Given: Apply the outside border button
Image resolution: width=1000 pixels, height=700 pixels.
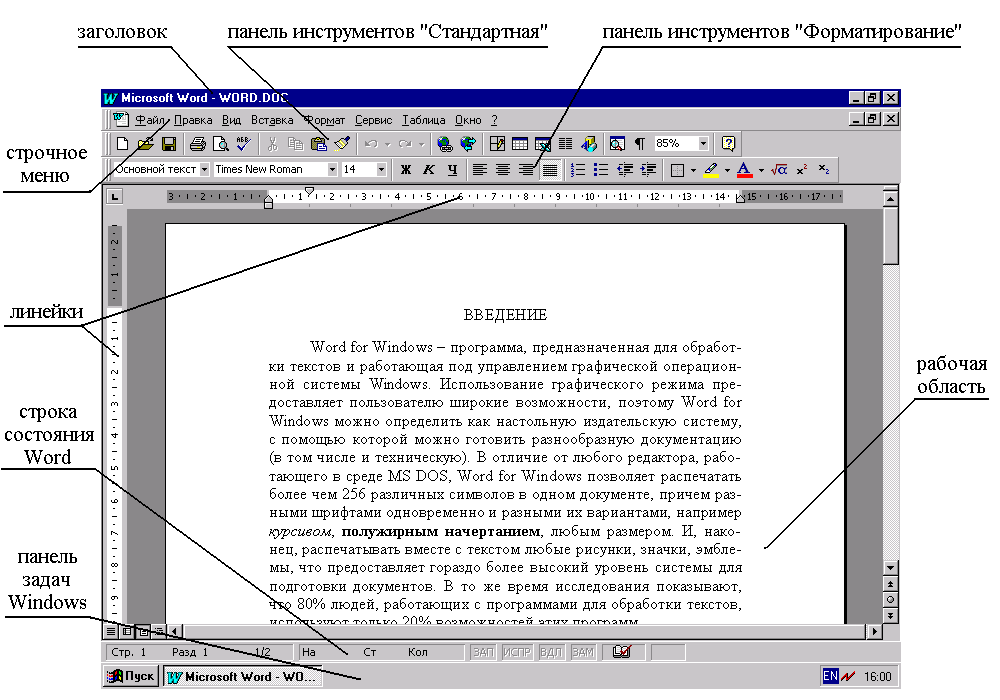Looking at the screenshot, I should tap(678, 170).
